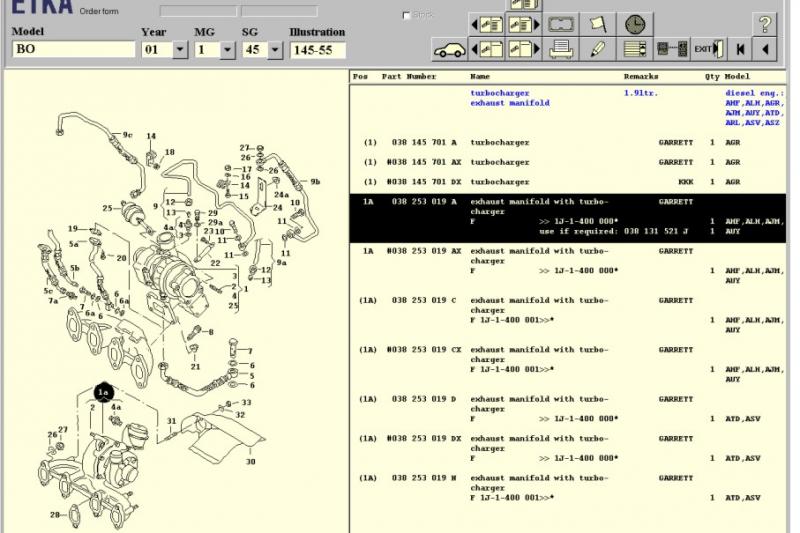
Task: Click the highlighted 1a position marker in diagram
Action: [104, 392]
